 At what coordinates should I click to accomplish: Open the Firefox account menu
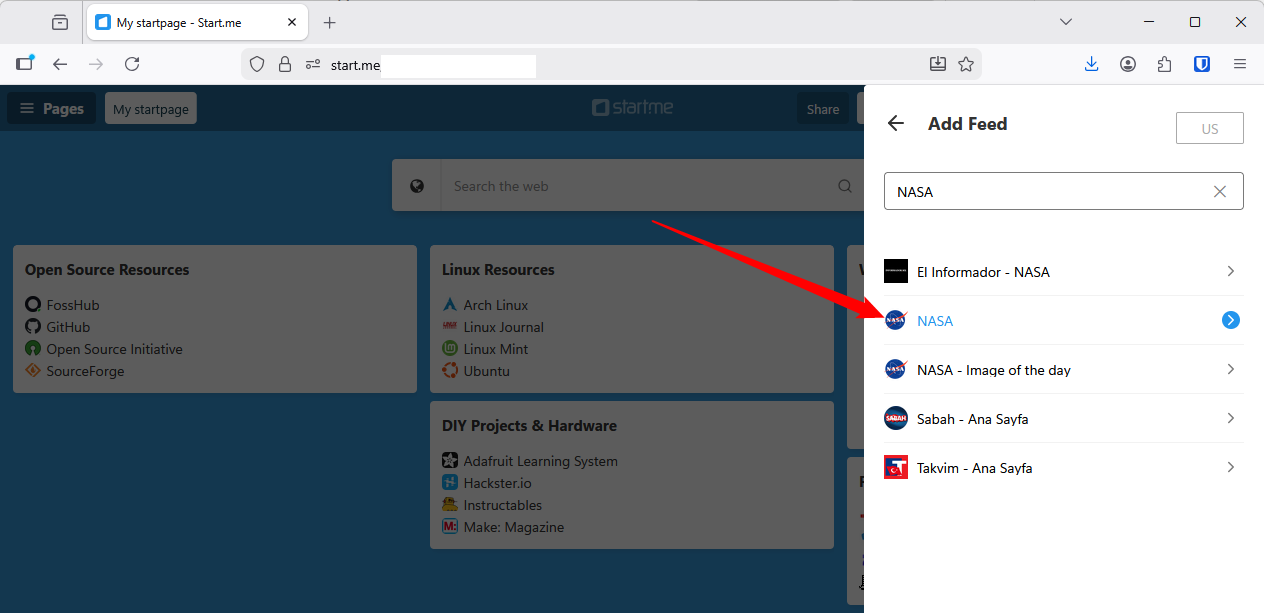click(x=1128, y=64)
